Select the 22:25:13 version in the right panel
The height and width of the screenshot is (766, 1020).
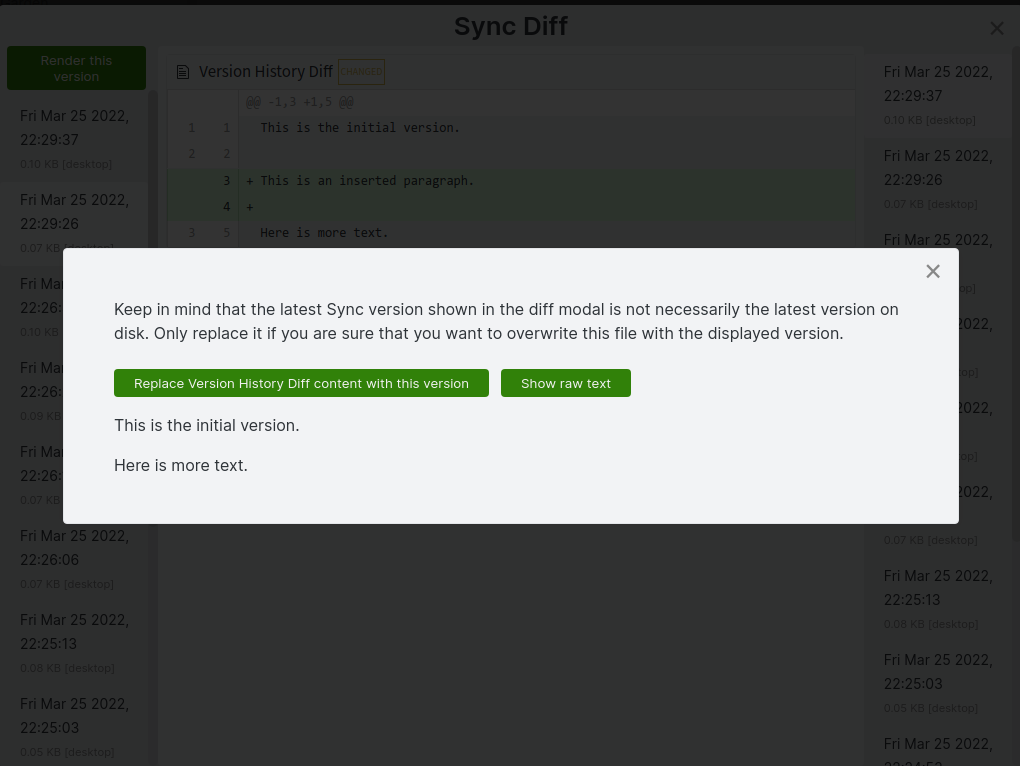938,588
